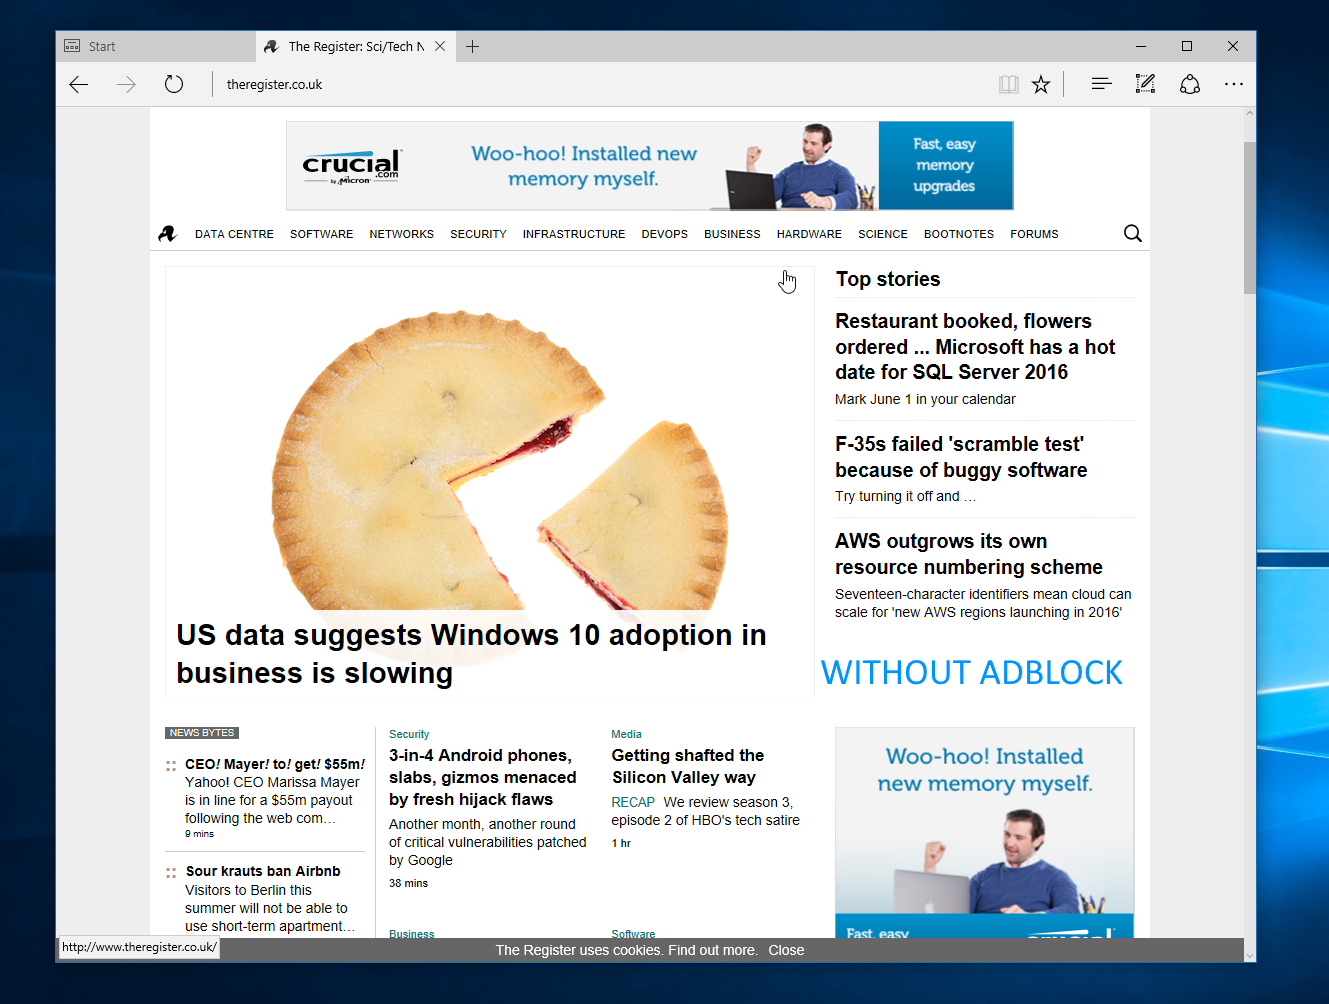Open Sour krauts ban Airbnb story
This screenshot has height=1004, width=1329.
(263, 871)
